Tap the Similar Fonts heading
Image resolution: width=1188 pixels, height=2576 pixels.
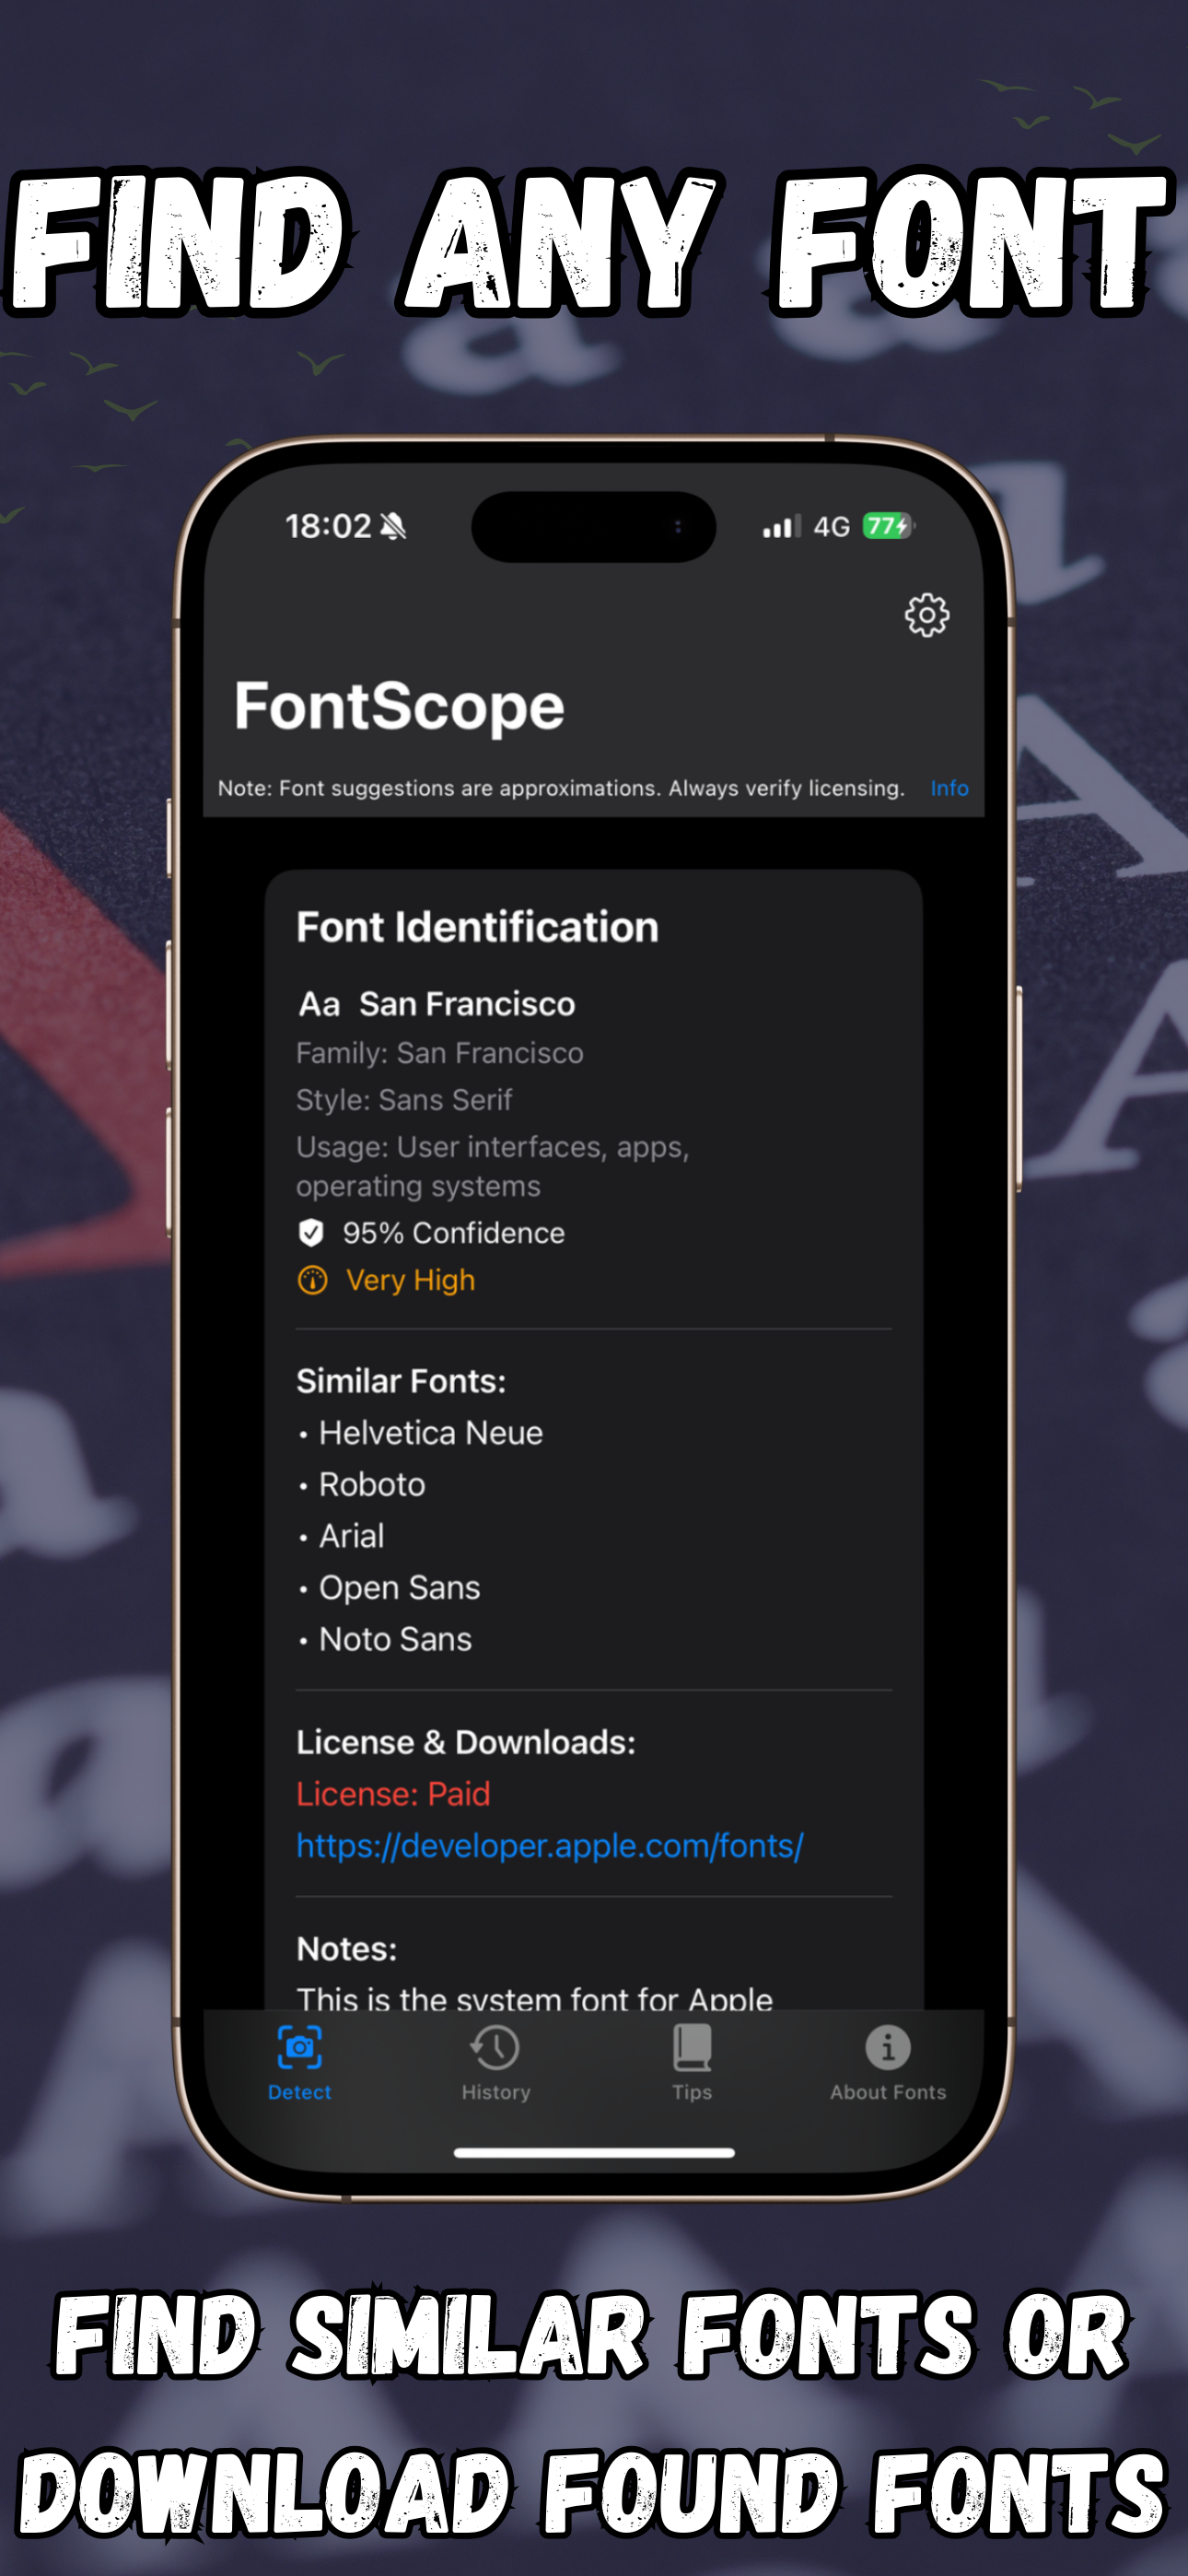pyautogui.click(x=401, y=1381)
